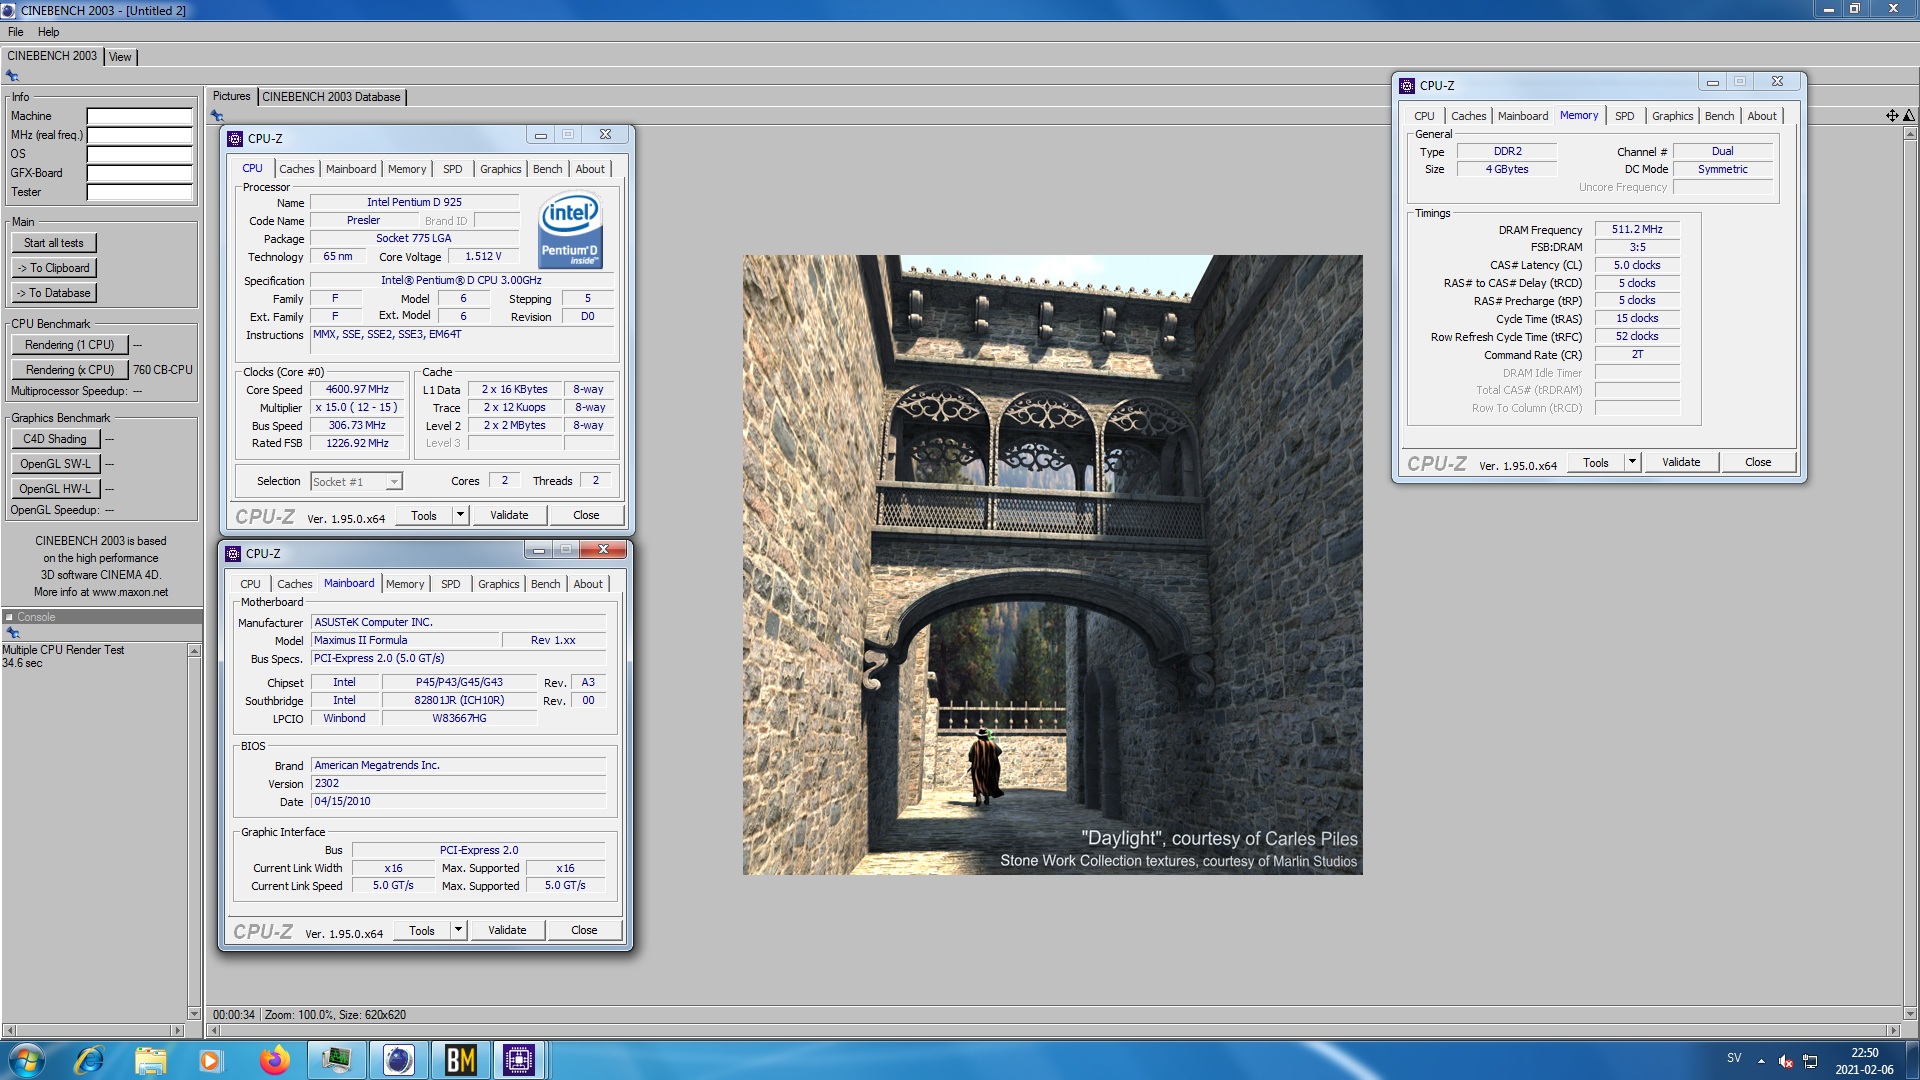
Task: Open the monitor app taskbar icon
Action: pyautogui.click(x=337, y=1060)
